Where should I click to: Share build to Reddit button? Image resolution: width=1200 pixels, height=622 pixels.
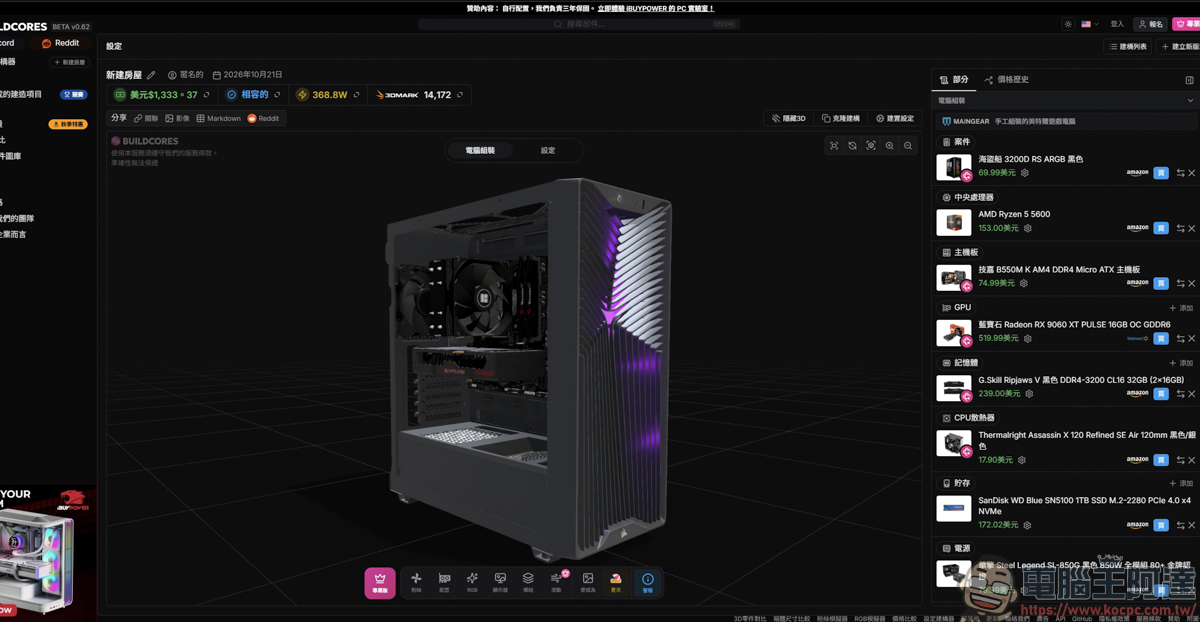pyautogui.click(x=264, y=118)
